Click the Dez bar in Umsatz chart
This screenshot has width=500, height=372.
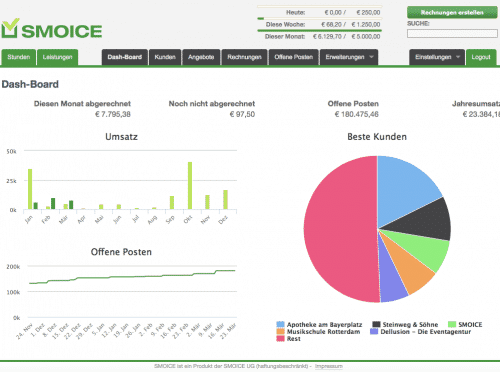(x=225, y=200)
